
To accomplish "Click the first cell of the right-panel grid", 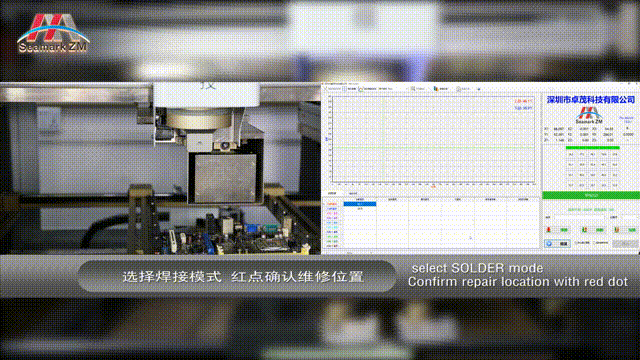I will point(571,154).
